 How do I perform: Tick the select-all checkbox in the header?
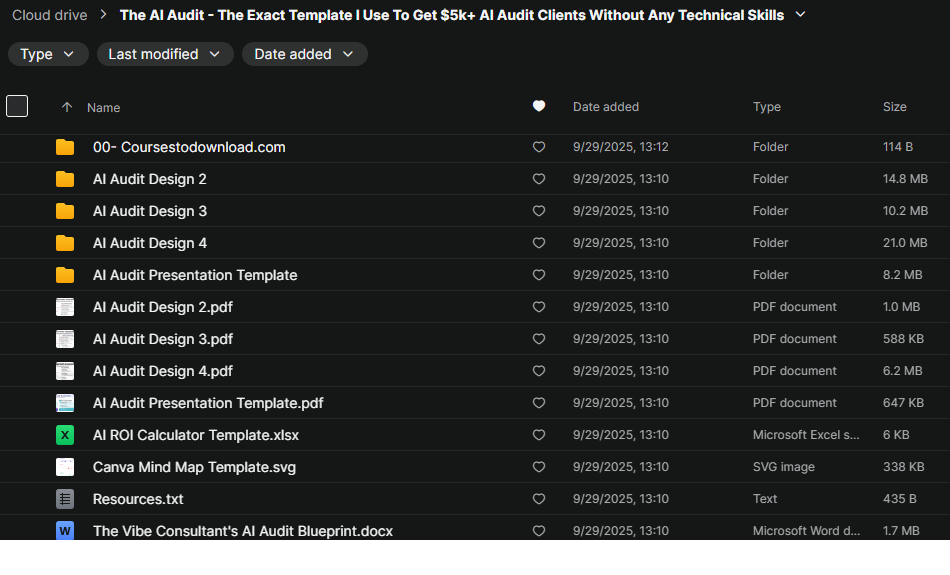(17, 106)
